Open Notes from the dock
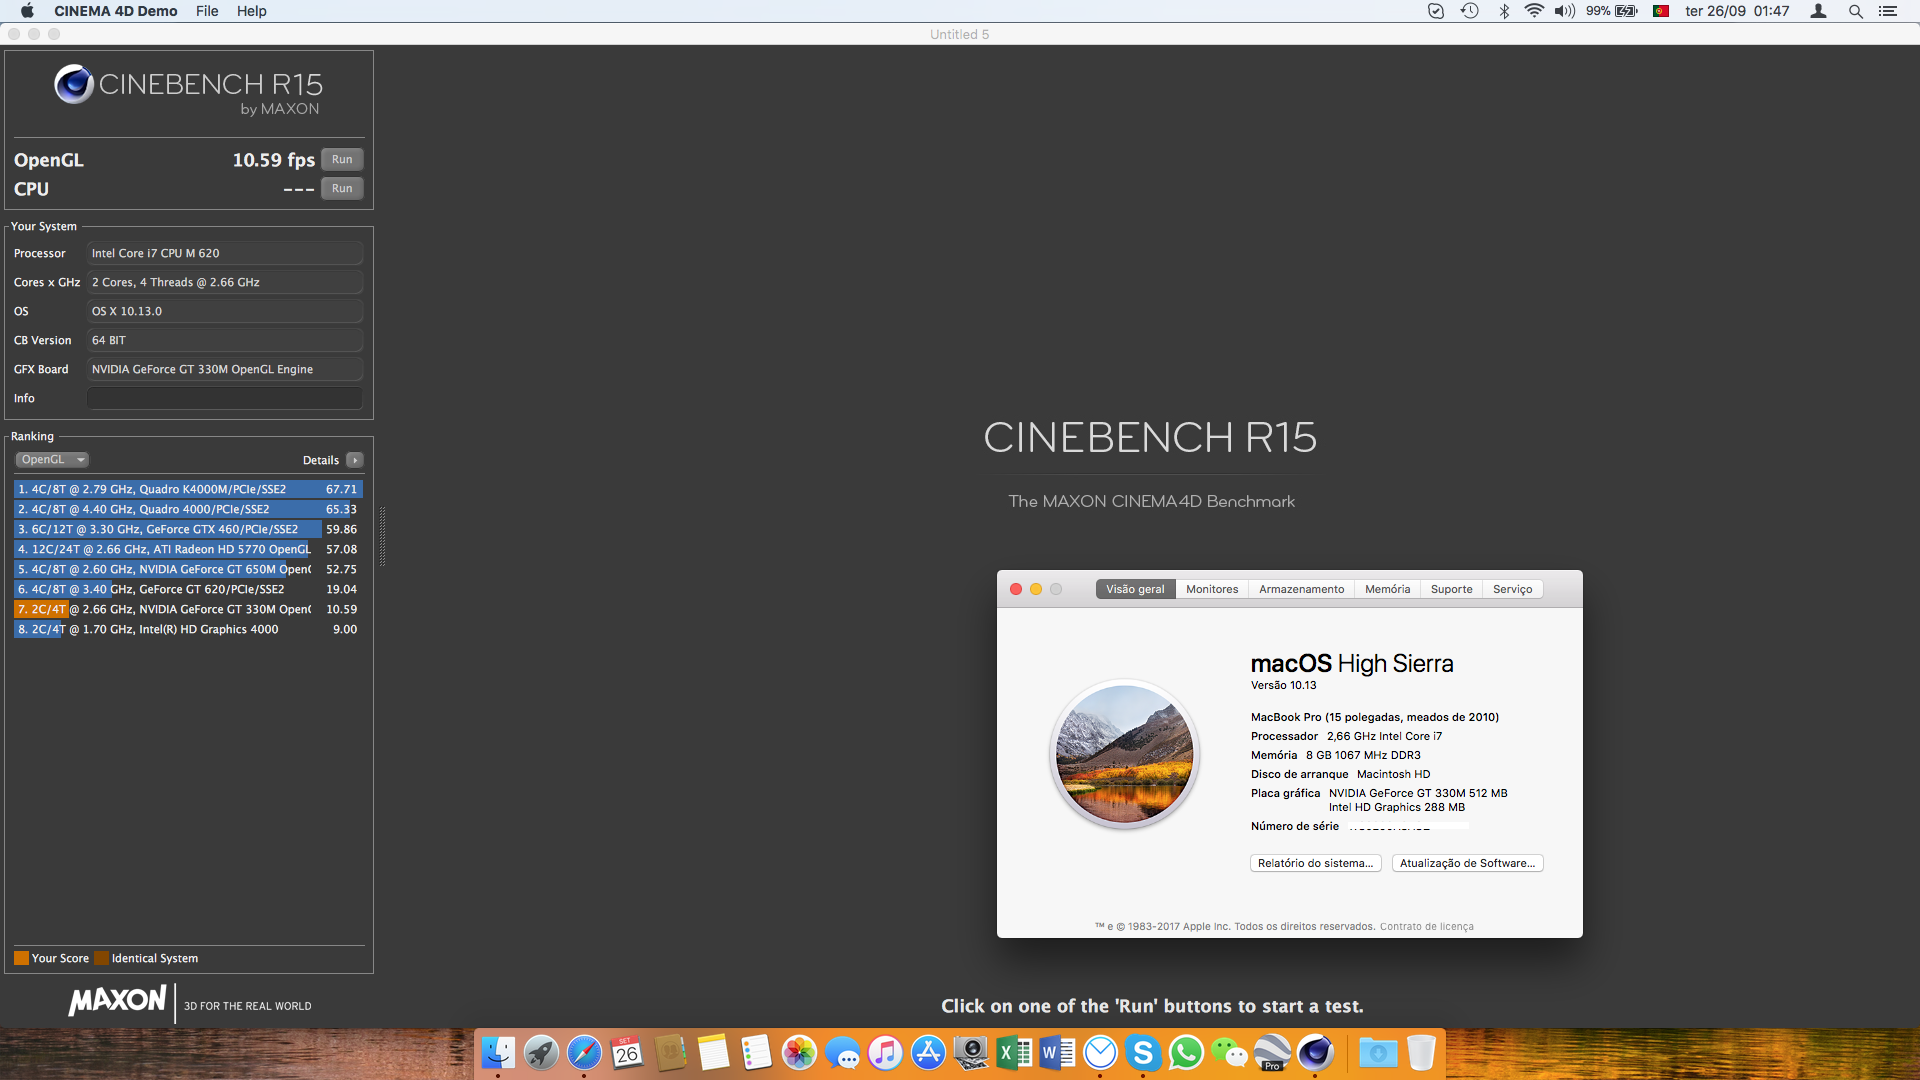1920x1080 pixels. (713, 1052)
